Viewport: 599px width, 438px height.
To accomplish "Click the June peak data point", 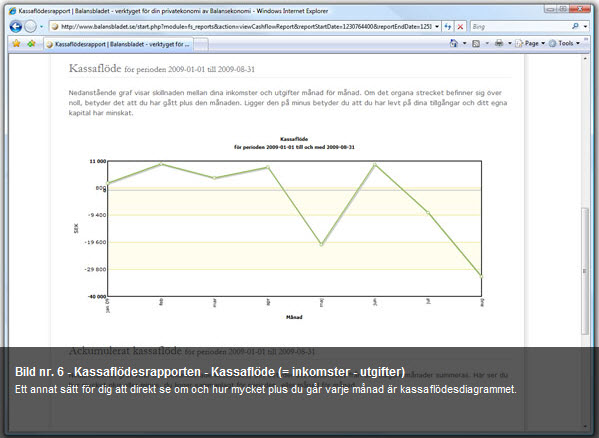I will [x=375, y=165].
